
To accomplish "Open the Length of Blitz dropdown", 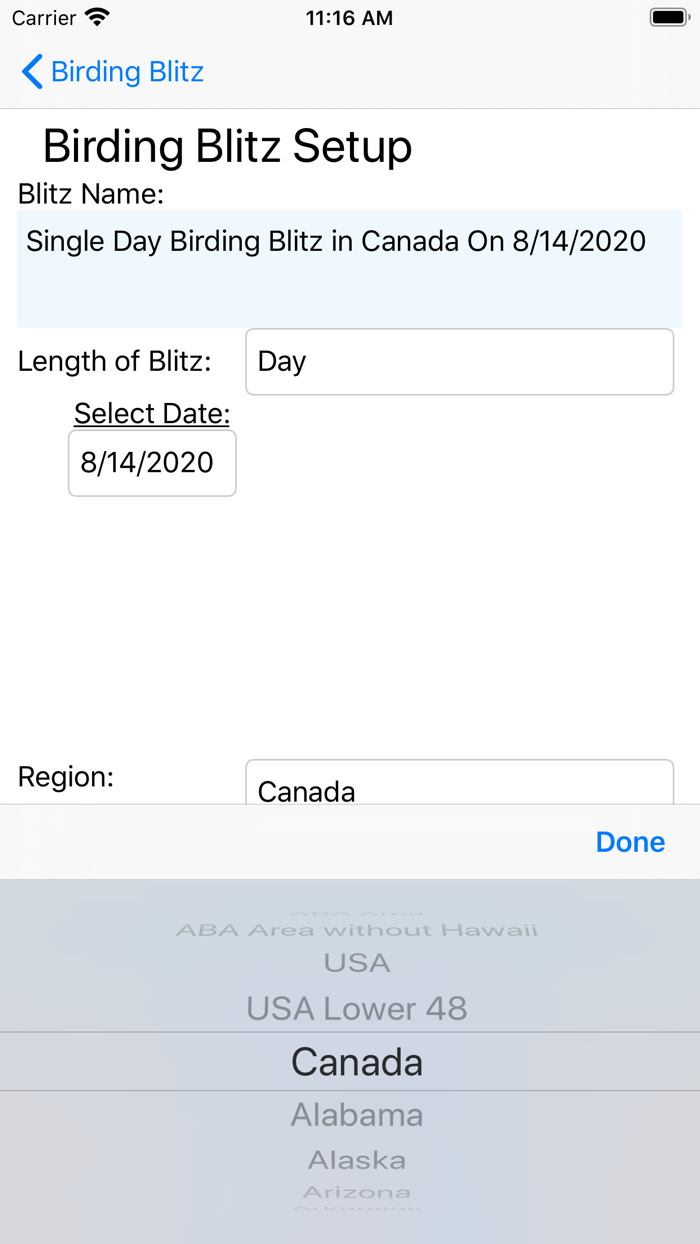I will 459,361.
